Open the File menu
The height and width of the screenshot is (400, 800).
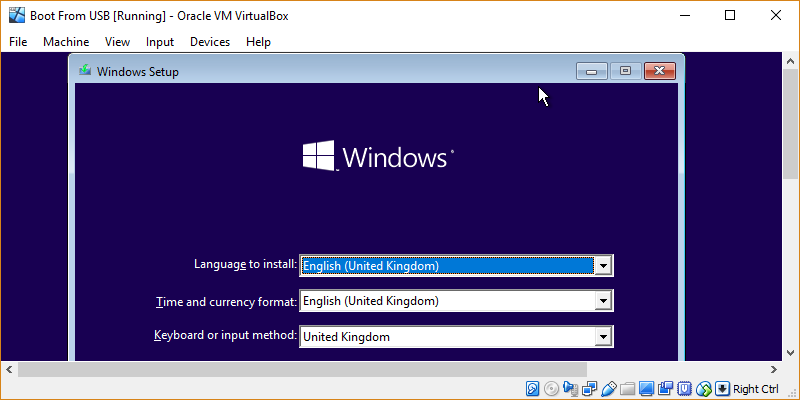[x=18, y=42]
